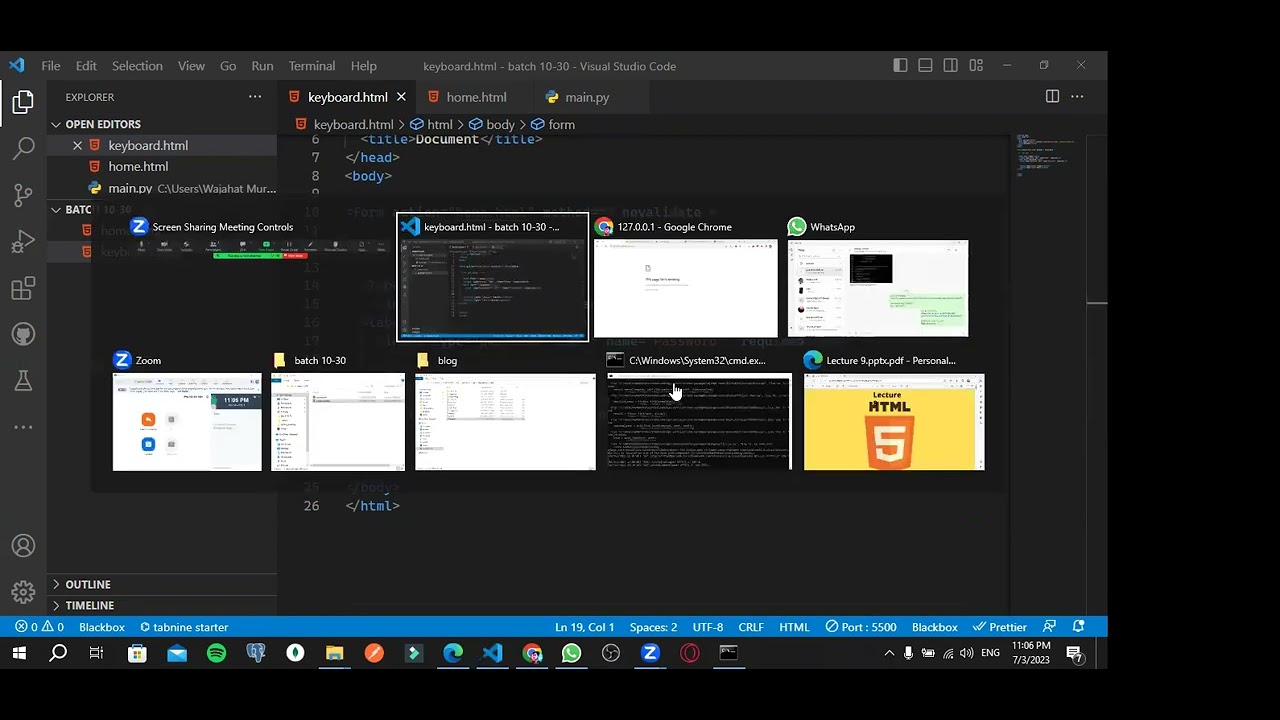Open the Run menu
Image resolution: width=1280 pixels, height=720 pixels.
[x=262, y=66]
